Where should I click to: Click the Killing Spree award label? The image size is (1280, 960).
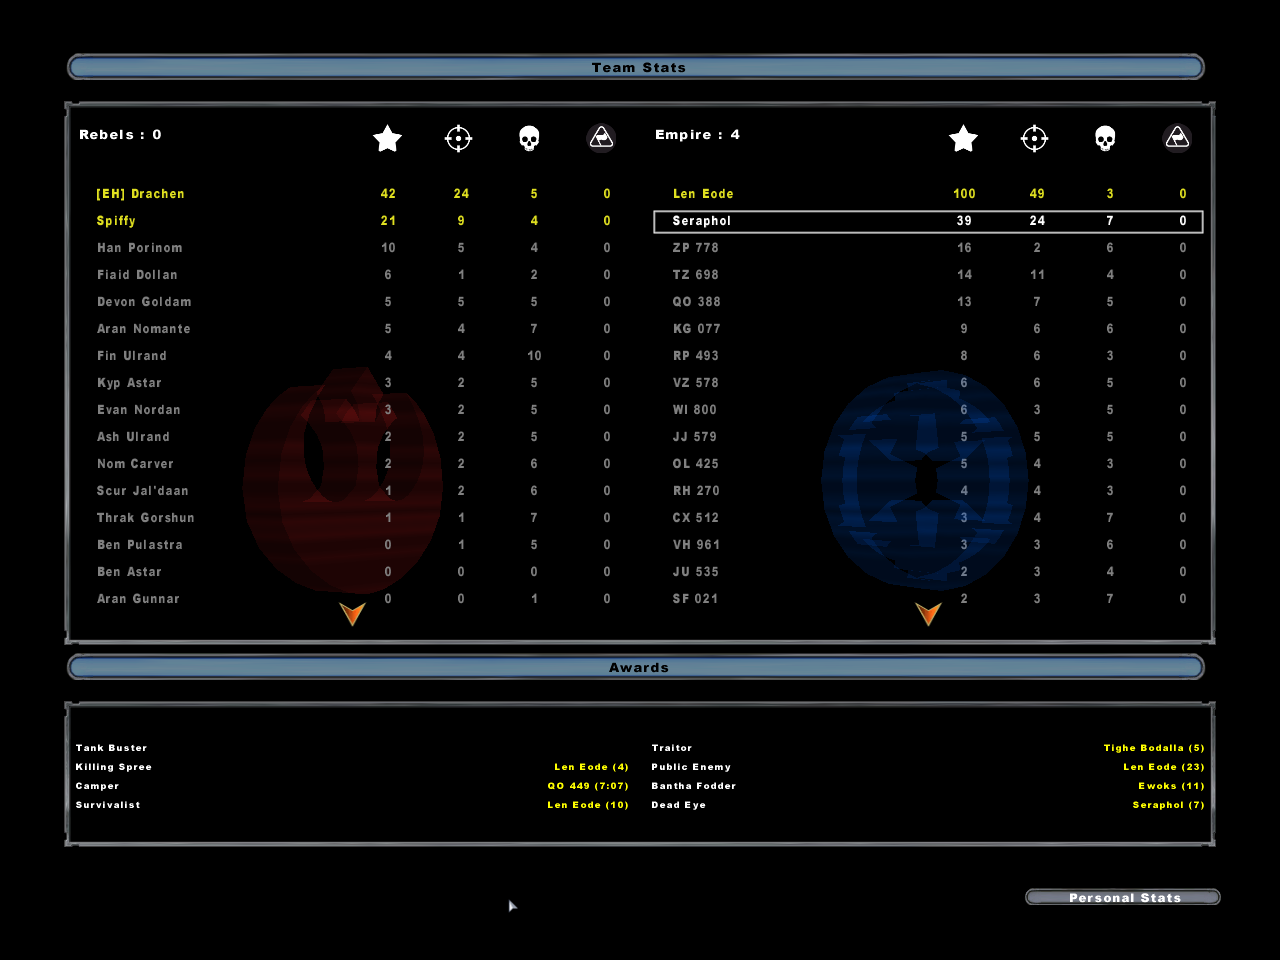[113, 767]
